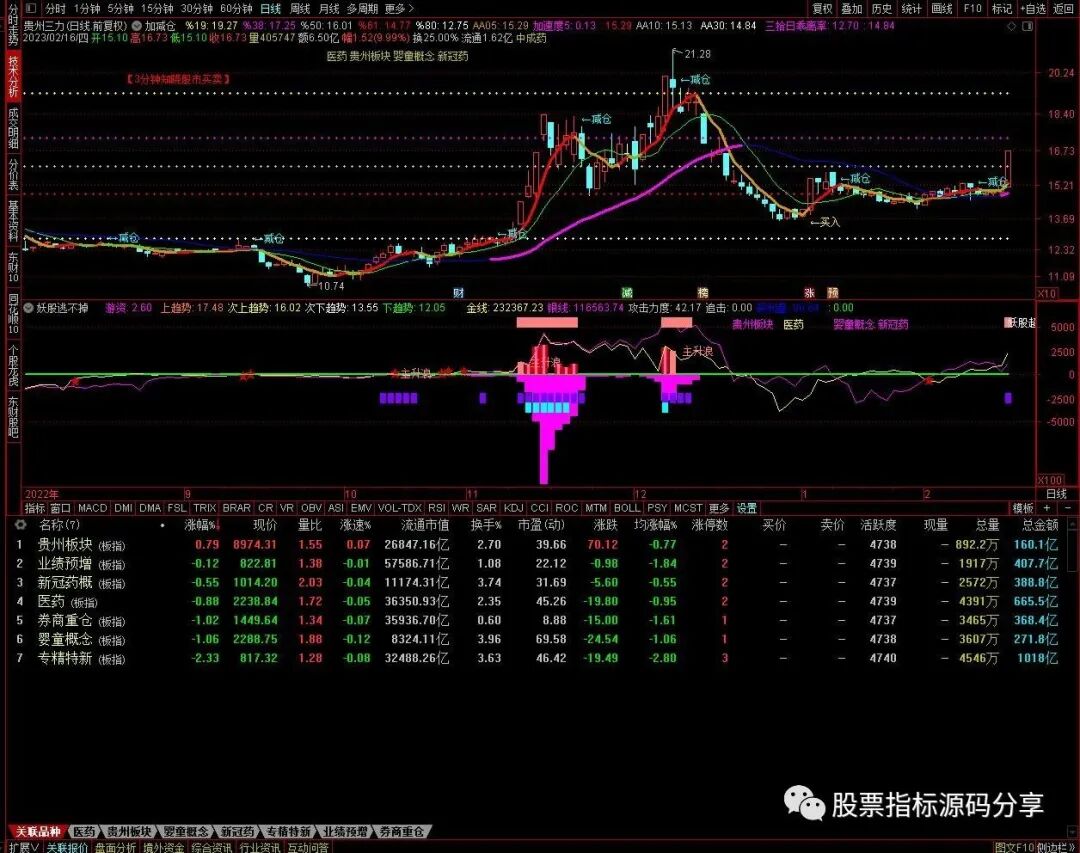Click the diamond icon at chart top-right

[1011, 26]
